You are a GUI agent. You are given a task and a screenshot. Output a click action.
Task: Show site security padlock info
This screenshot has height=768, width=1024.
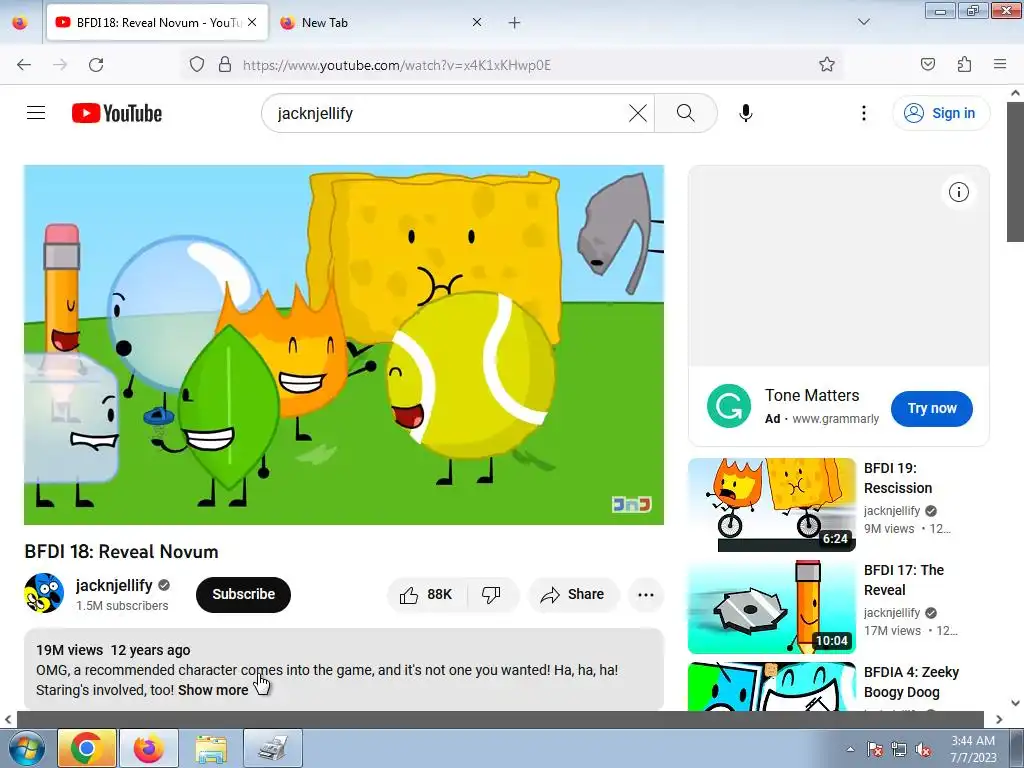pos(225,65)
